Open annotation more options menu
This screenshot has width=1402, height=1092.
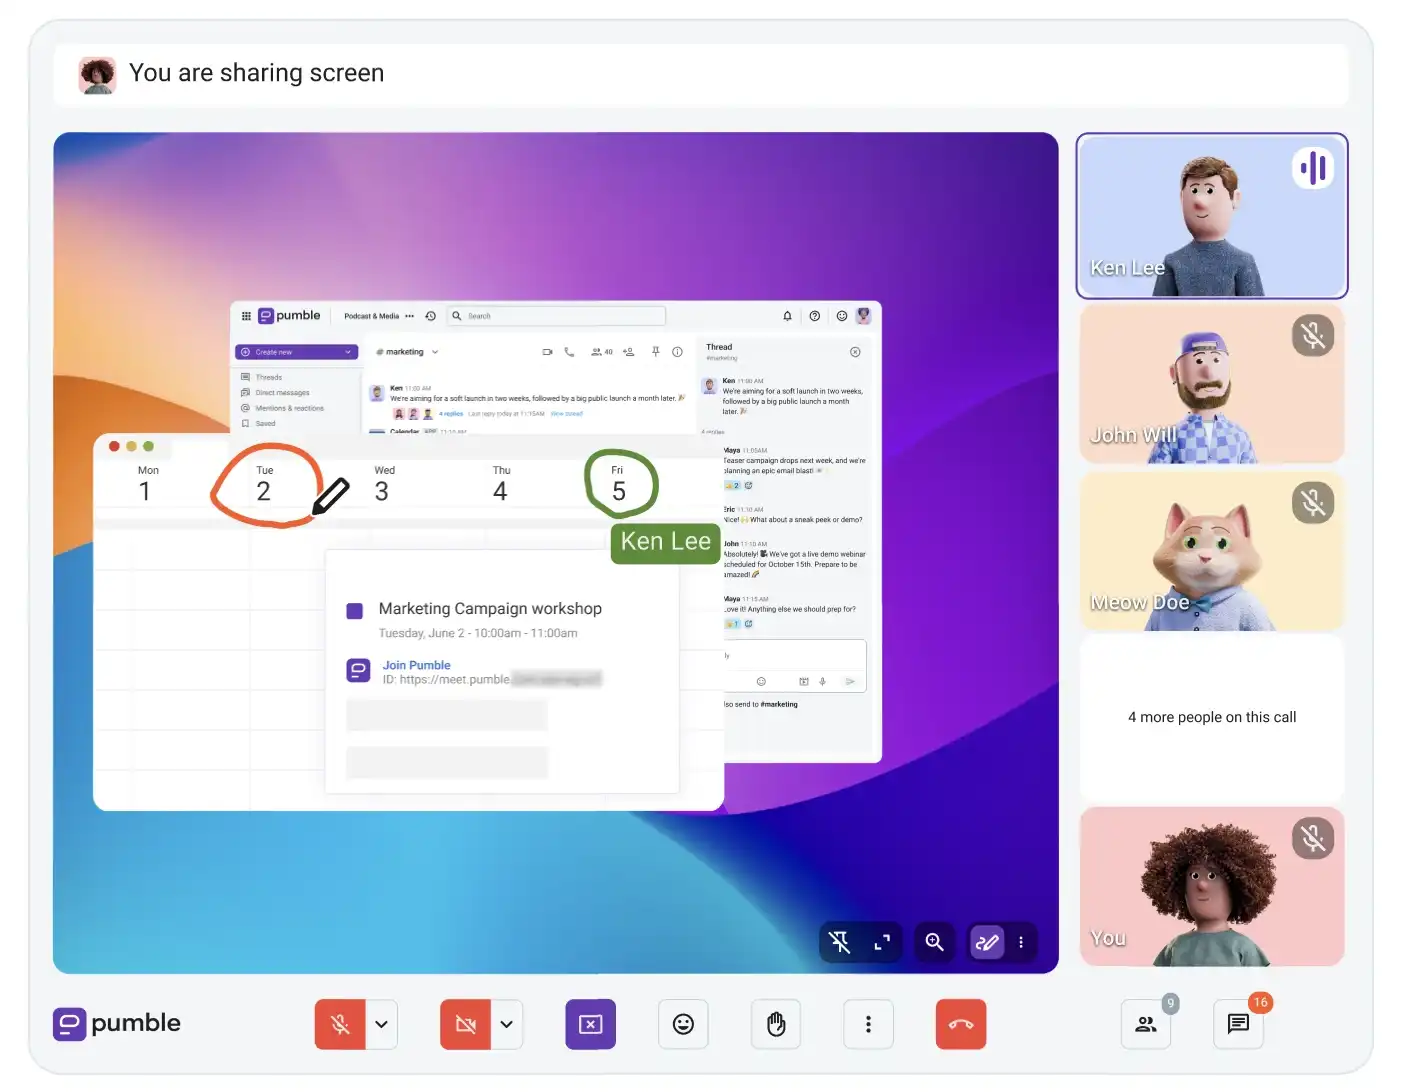click(1021, 942)
